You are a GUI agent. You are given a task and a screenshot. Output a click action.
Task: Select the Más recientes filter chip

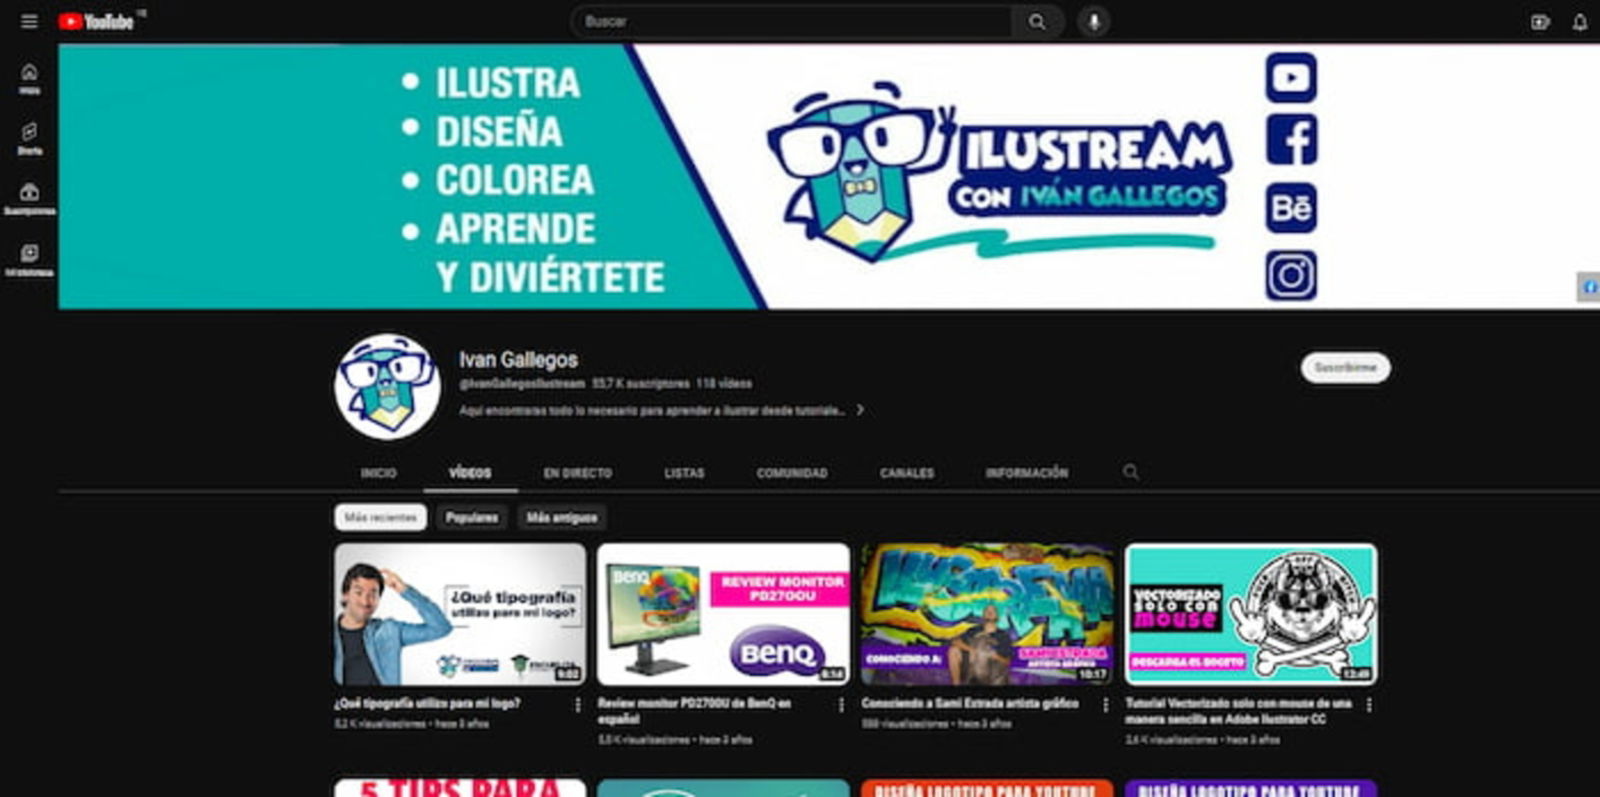pyautogui.click(x=380, y=517)
